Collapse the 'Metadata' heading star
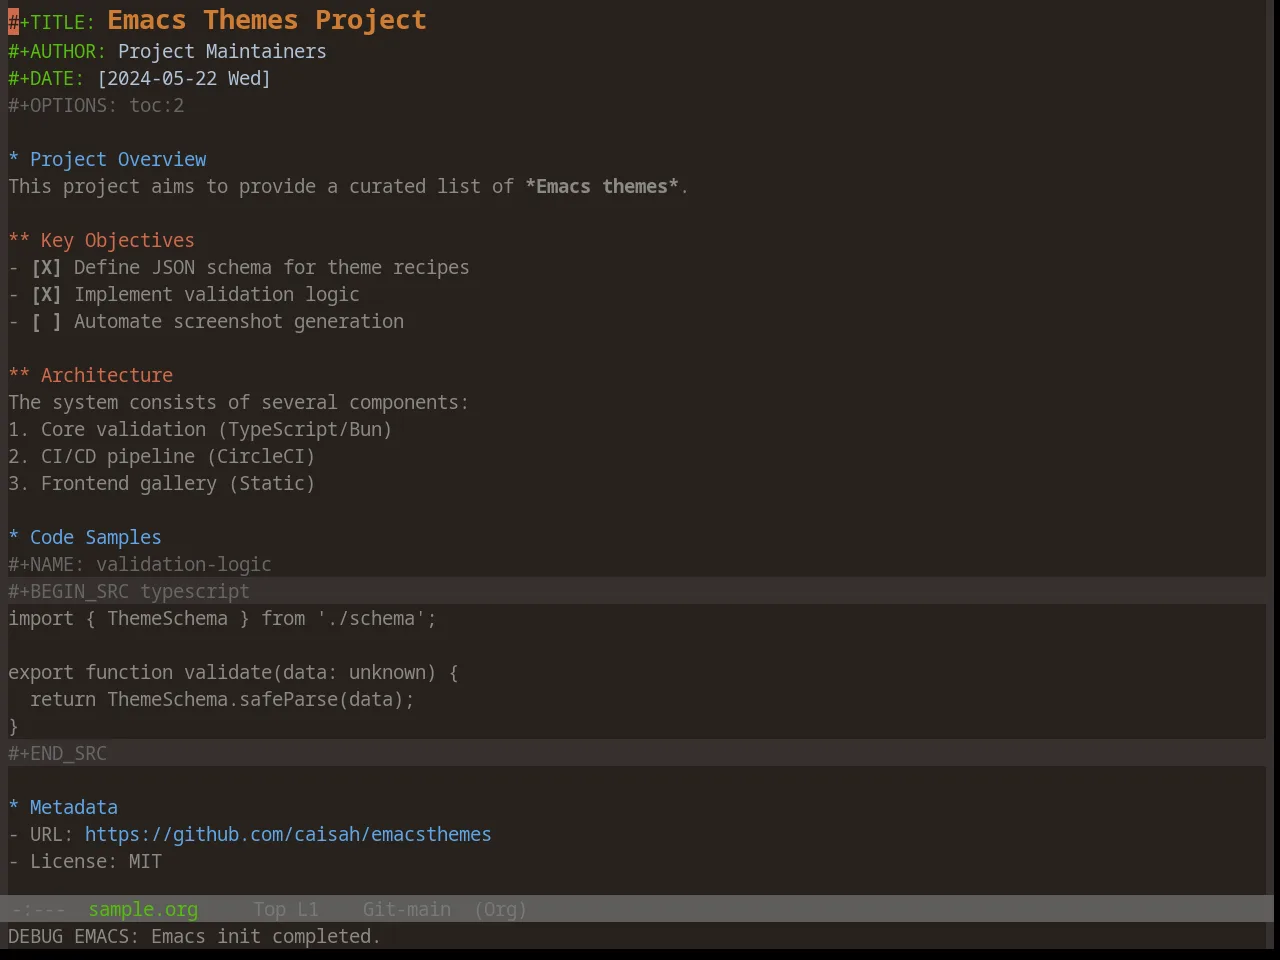 click(x=14, y=808)
